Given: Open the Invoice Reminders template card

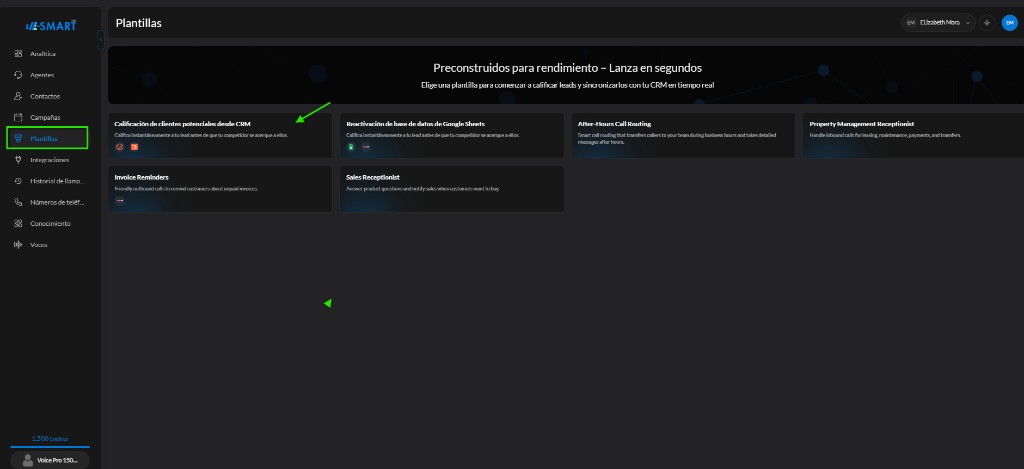Looking at the screenshot, I should click(x=220, y=189).
